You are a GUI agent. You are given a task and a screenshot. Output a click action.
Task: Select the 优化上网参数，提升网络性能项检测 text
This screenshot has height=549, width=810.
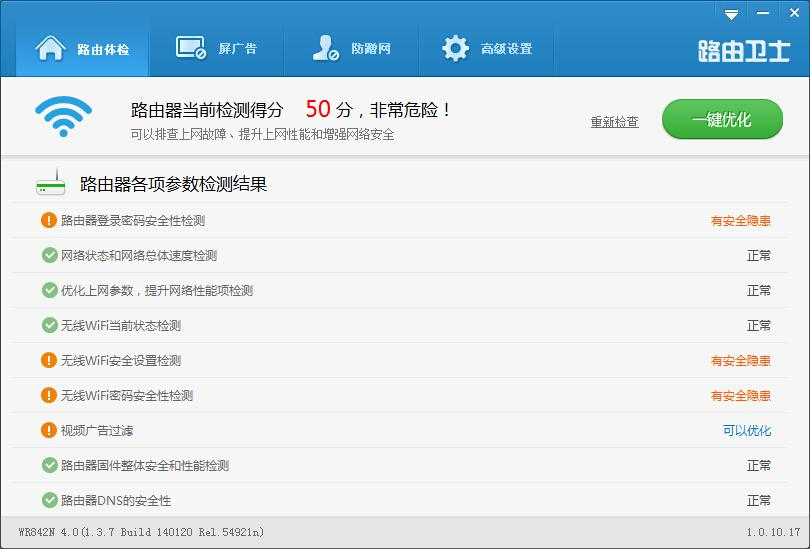click(157, 291)
